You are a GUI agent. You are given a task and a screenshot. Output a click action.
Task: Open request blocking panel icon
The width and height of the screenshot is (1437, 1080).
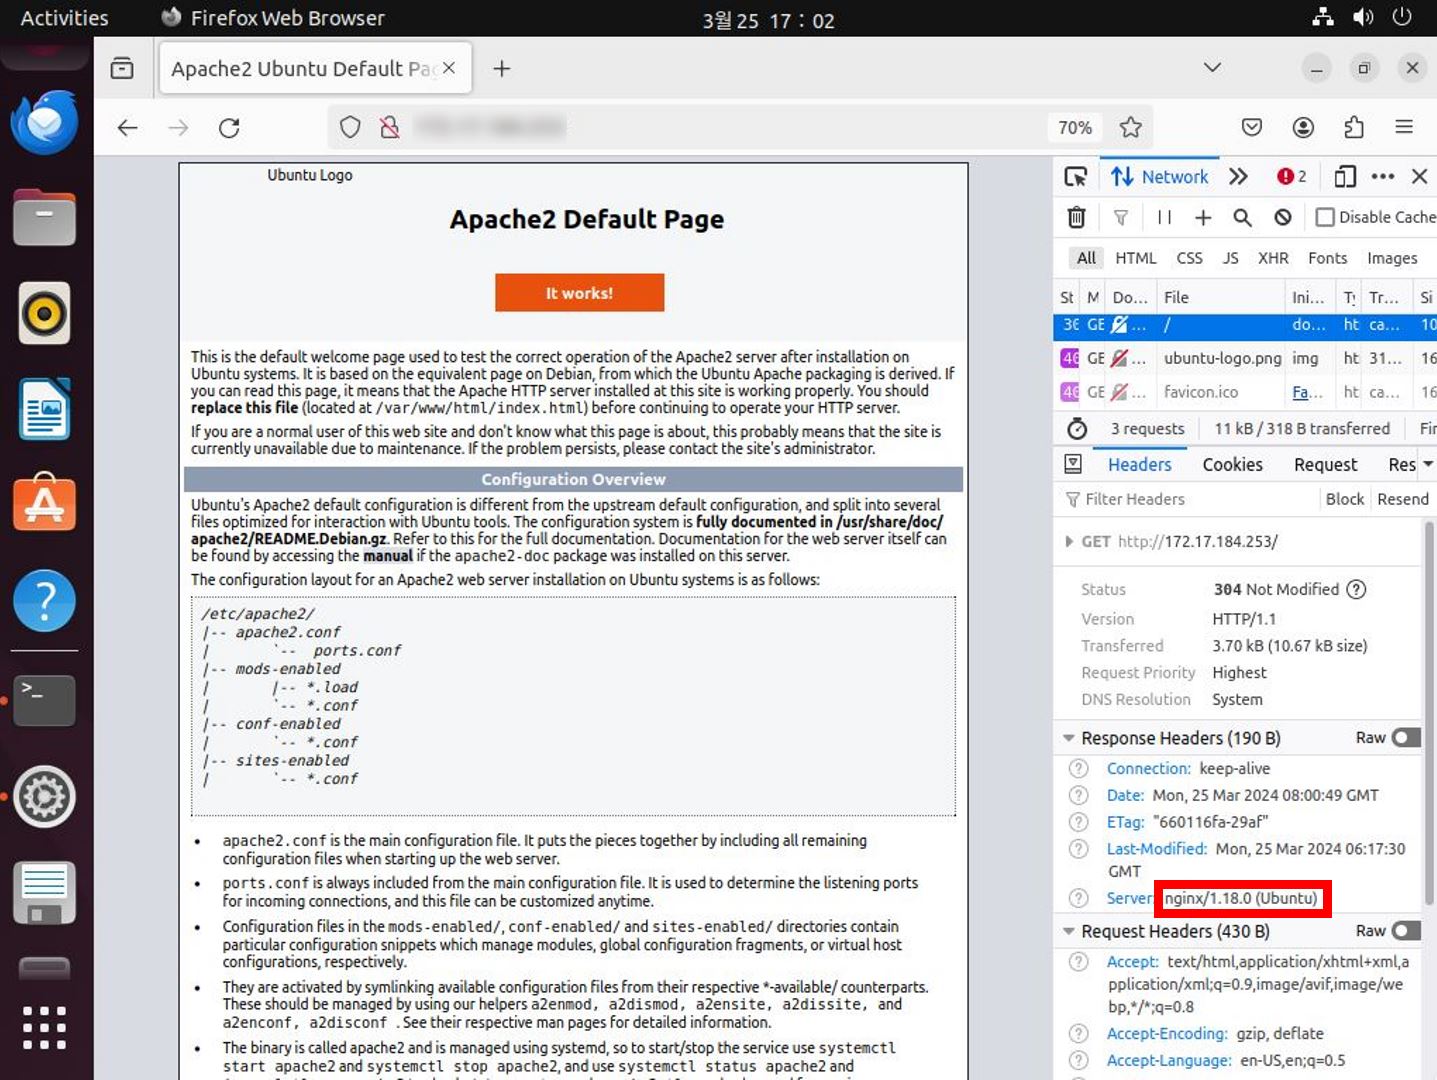(x=1283, y=217)
